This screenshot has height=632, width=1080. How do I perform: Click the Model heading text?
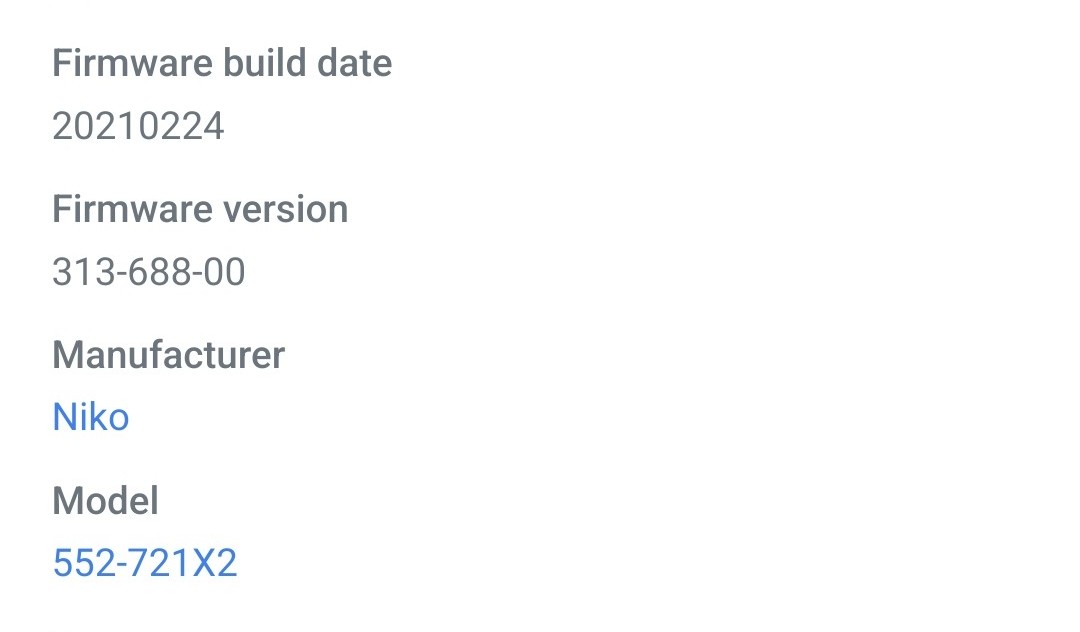pyautogui.click(x=105, y=501)
